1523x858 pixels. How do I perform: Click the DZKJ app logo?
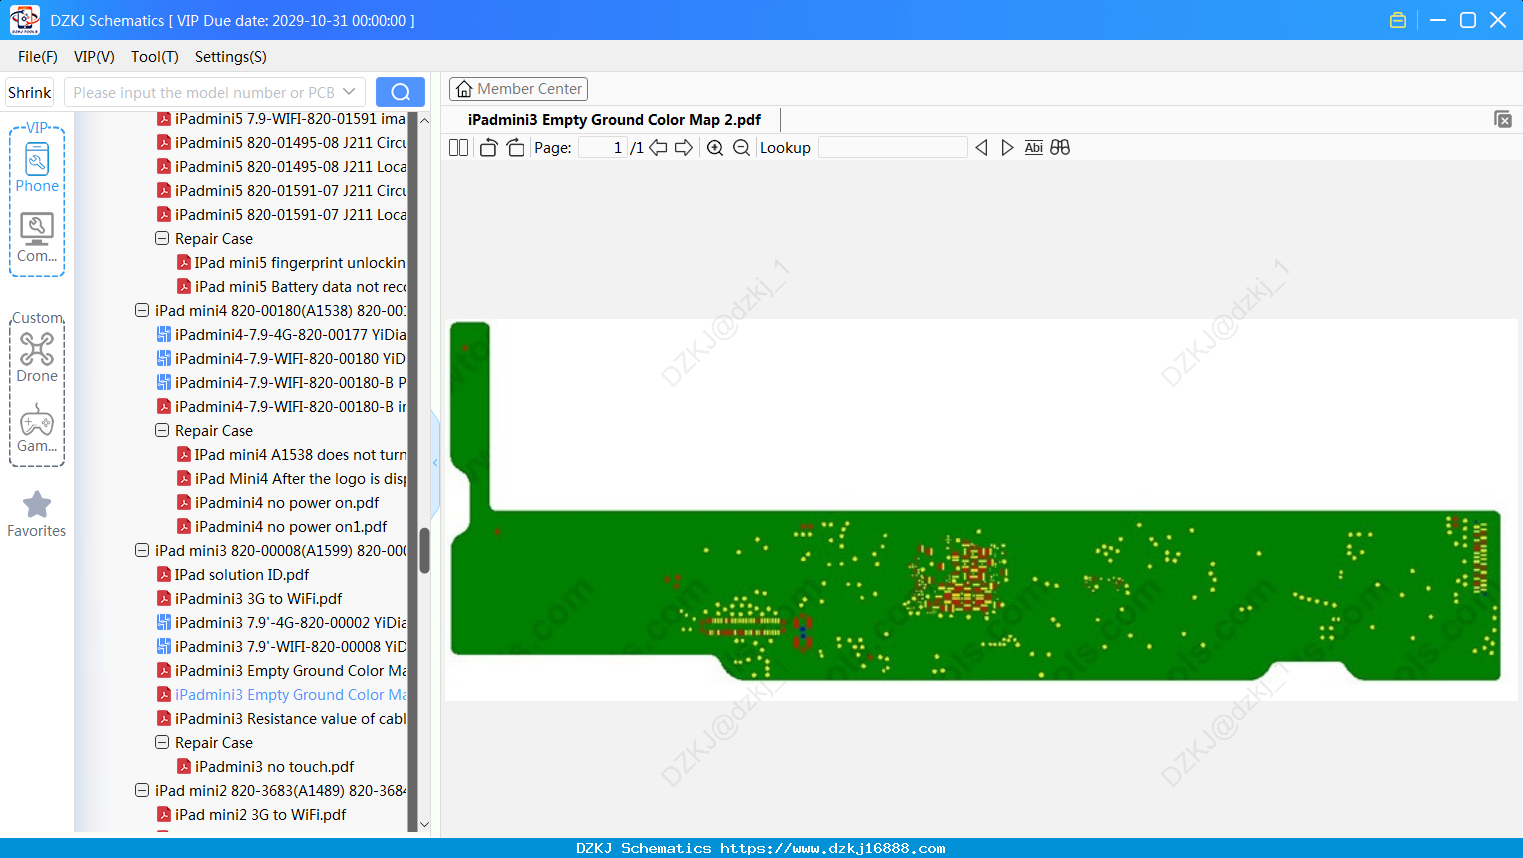(x=24, y=20)
